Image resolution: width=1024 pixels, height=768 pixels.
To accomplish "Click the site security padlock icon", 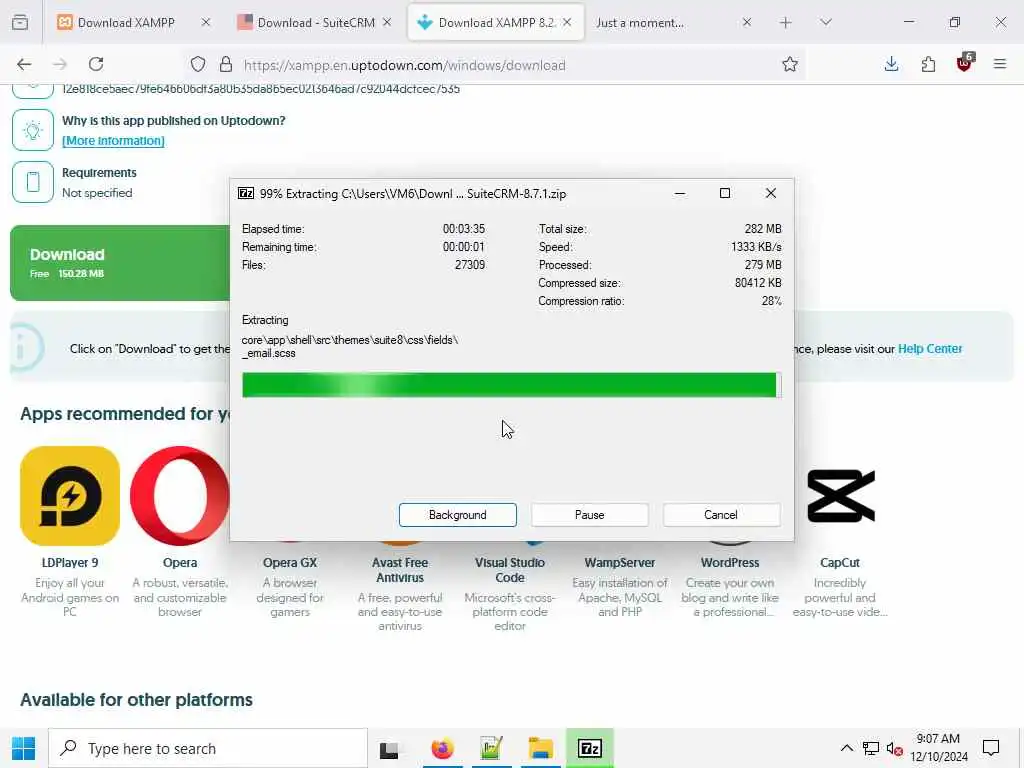I will click(226, 64).
